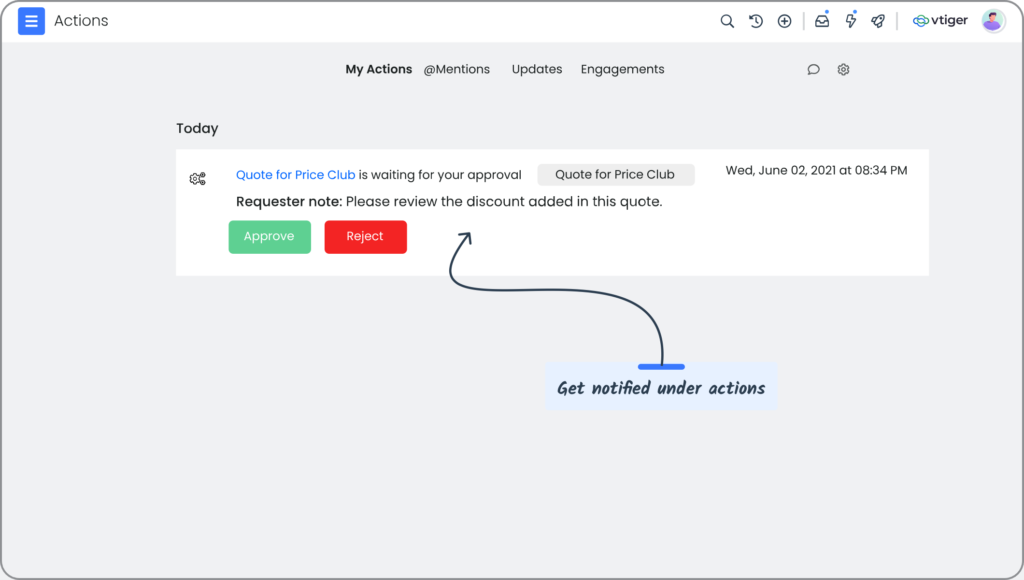Viewport: 1024px width, 580px height.
Task: Click the Today section heading
Action: 197,128
